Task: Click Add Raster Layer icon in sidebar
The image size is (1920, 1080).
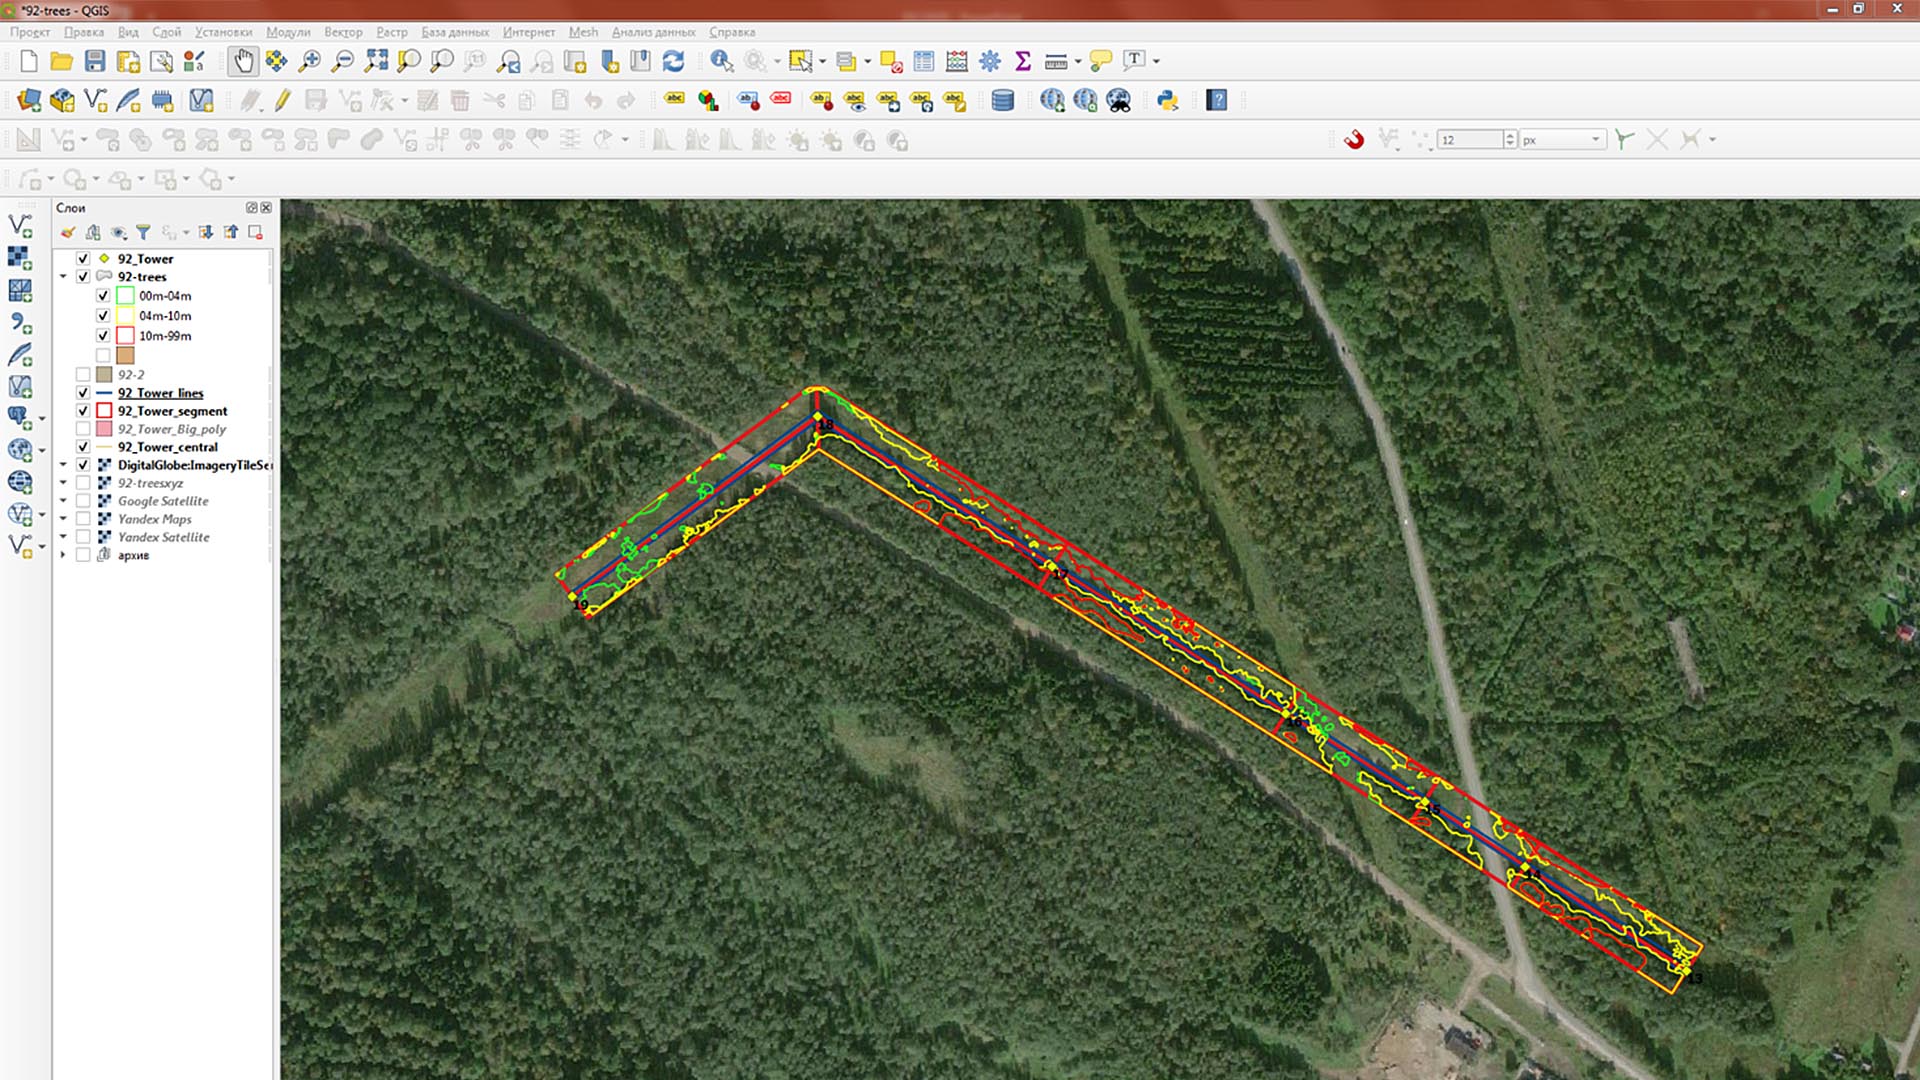Action: point(20,257)
